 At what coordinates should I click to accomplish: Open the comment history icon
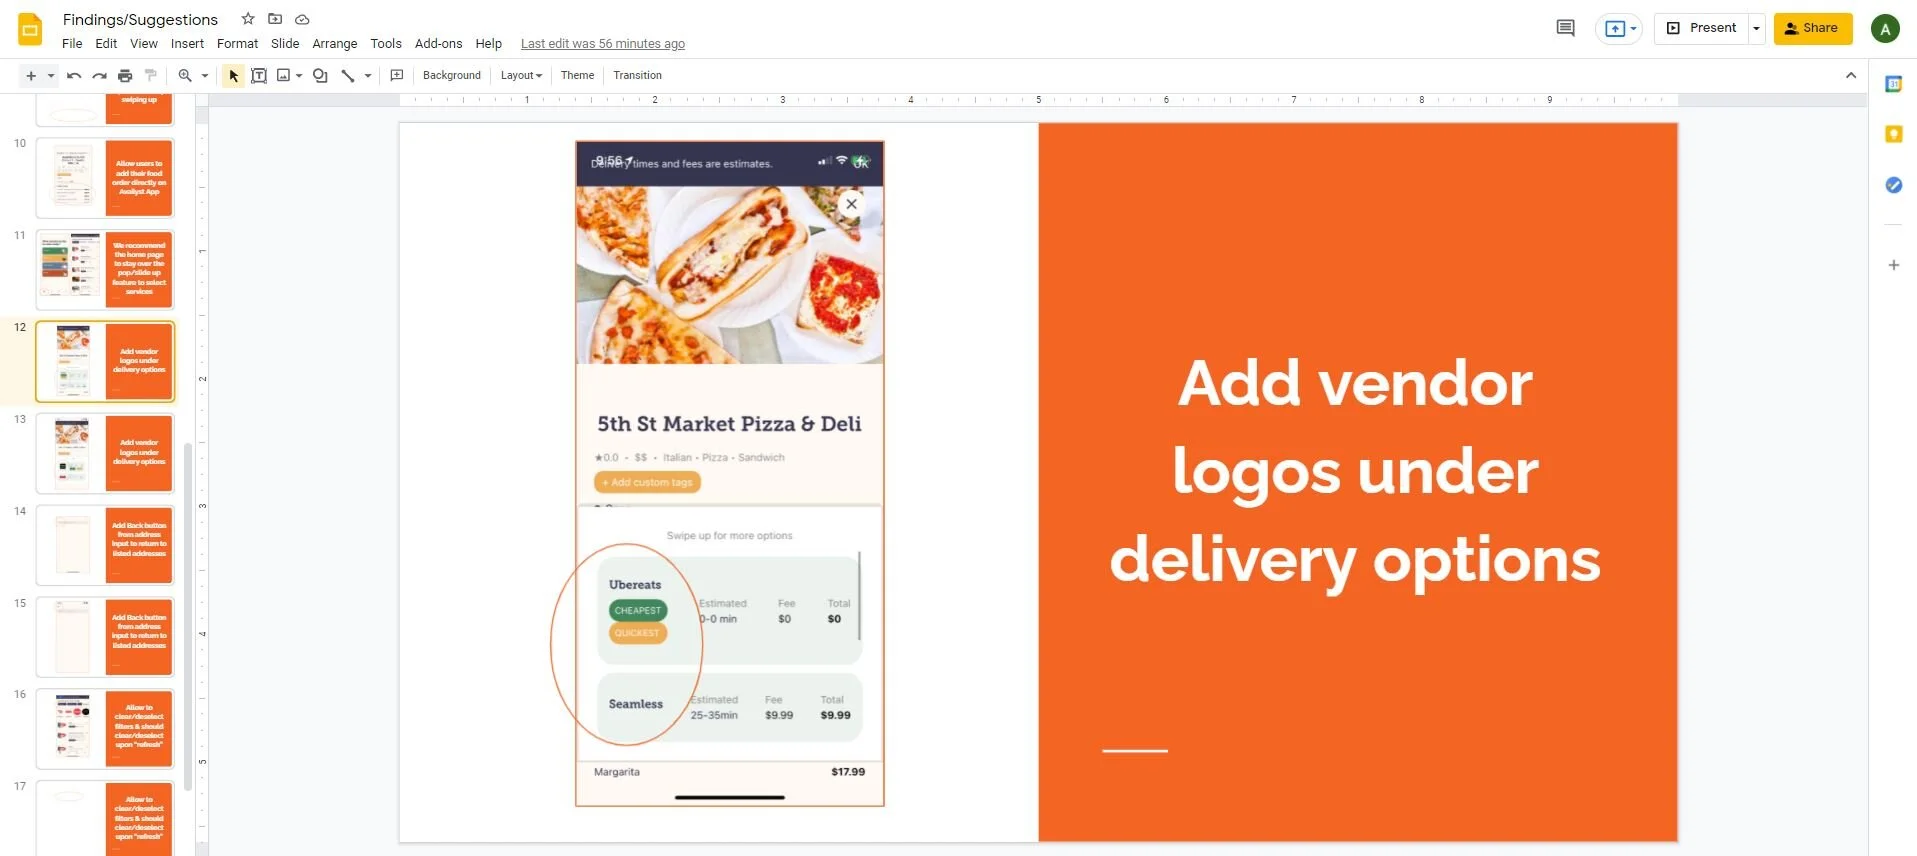(x=1566, y=28)
